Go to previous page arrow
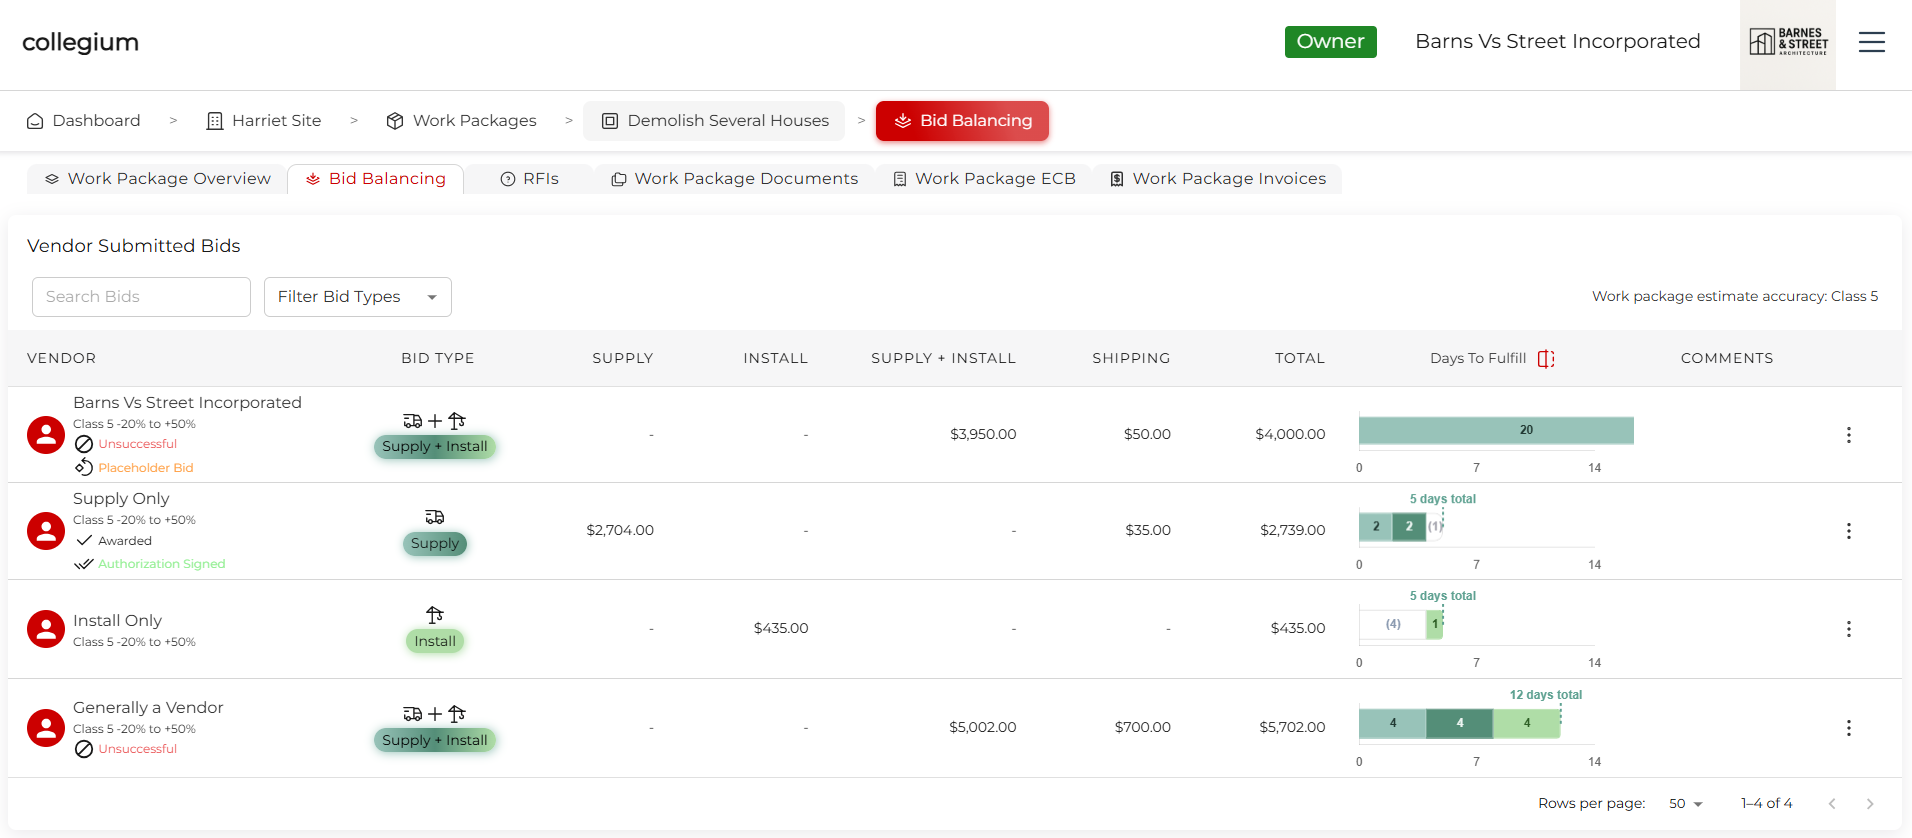Screen dimensions: 1912x838 coord(1832,804)
